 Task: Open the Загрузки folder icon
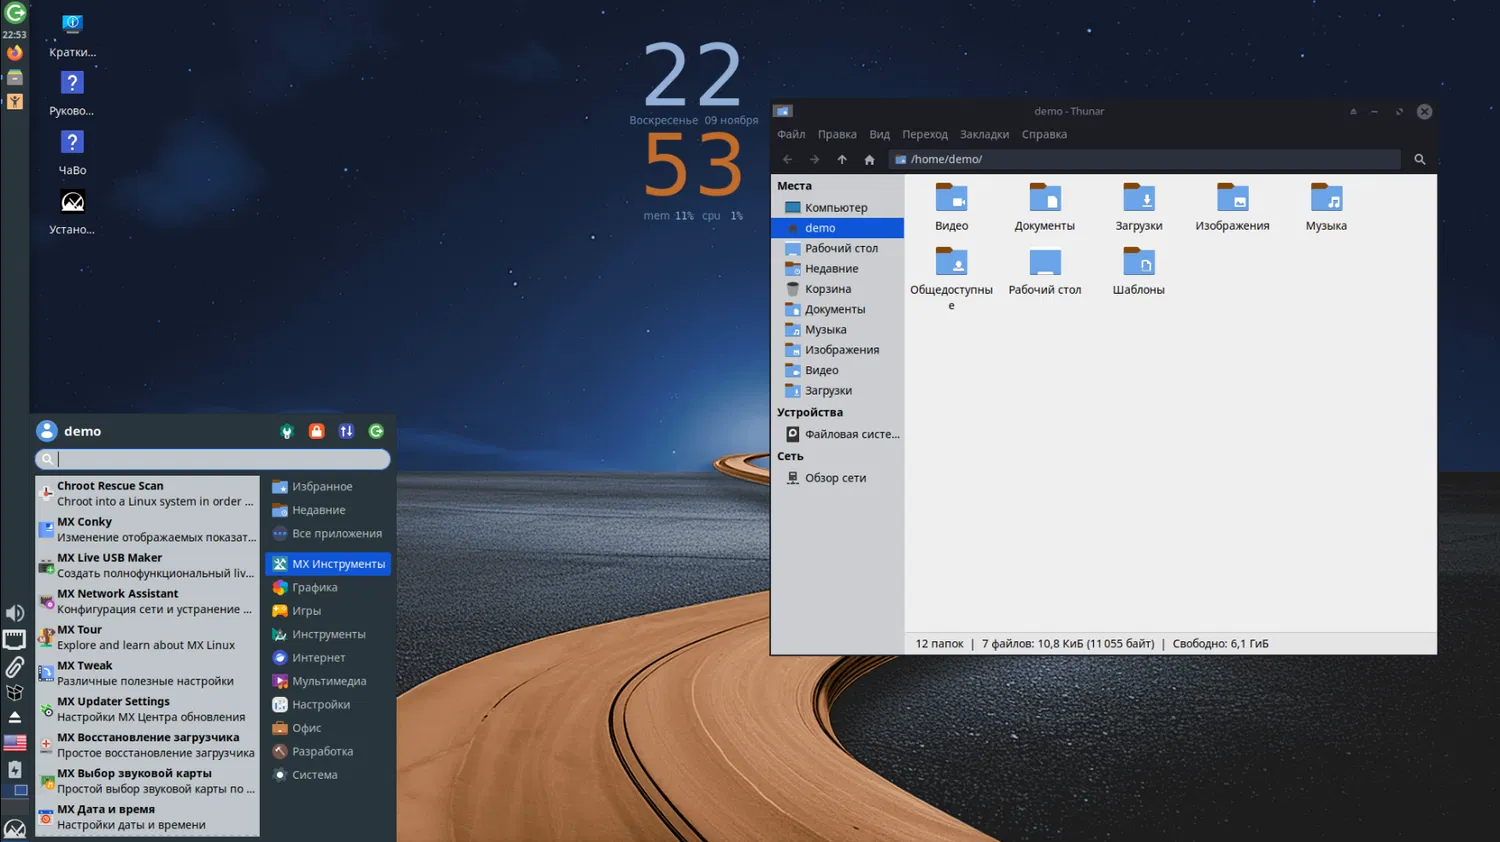[x=1138, y=199]
